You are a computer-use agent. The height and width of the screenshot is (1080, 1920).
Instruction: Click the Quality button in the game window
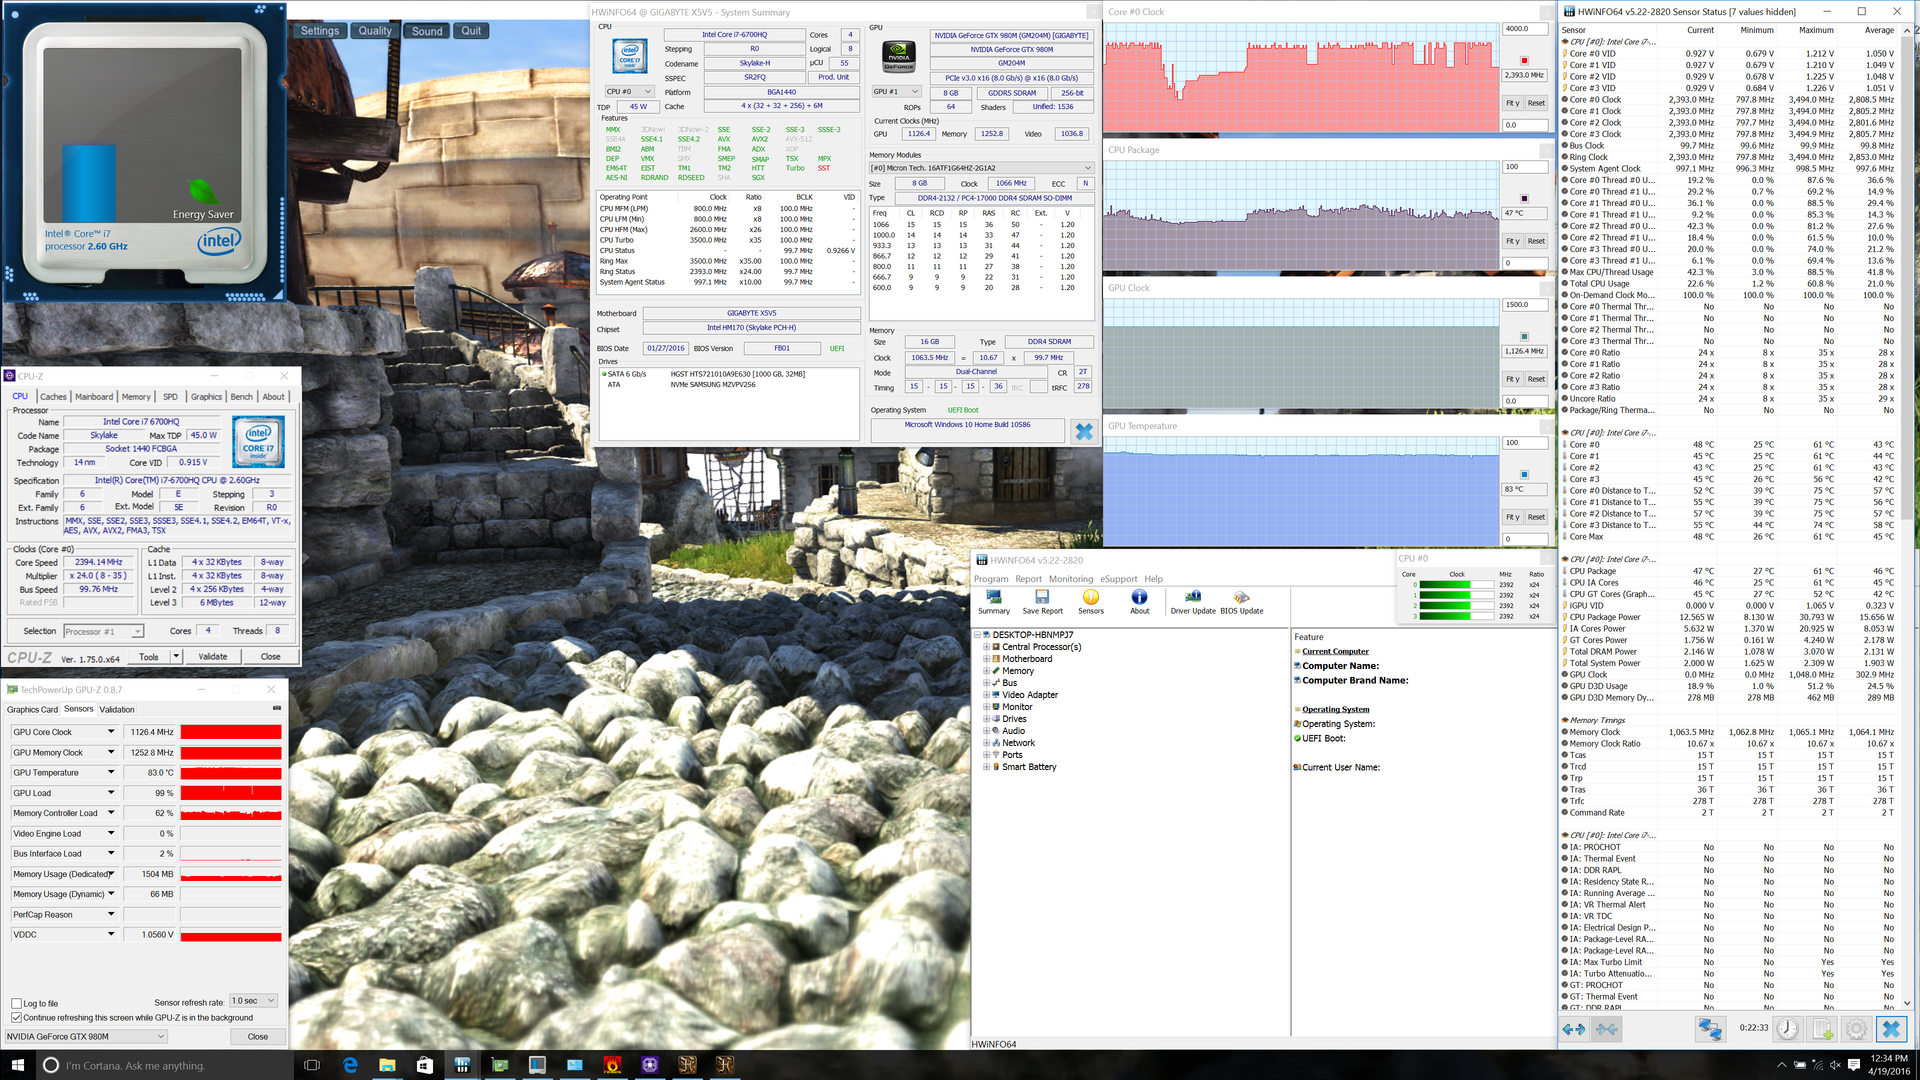click(x=375, y=31)
